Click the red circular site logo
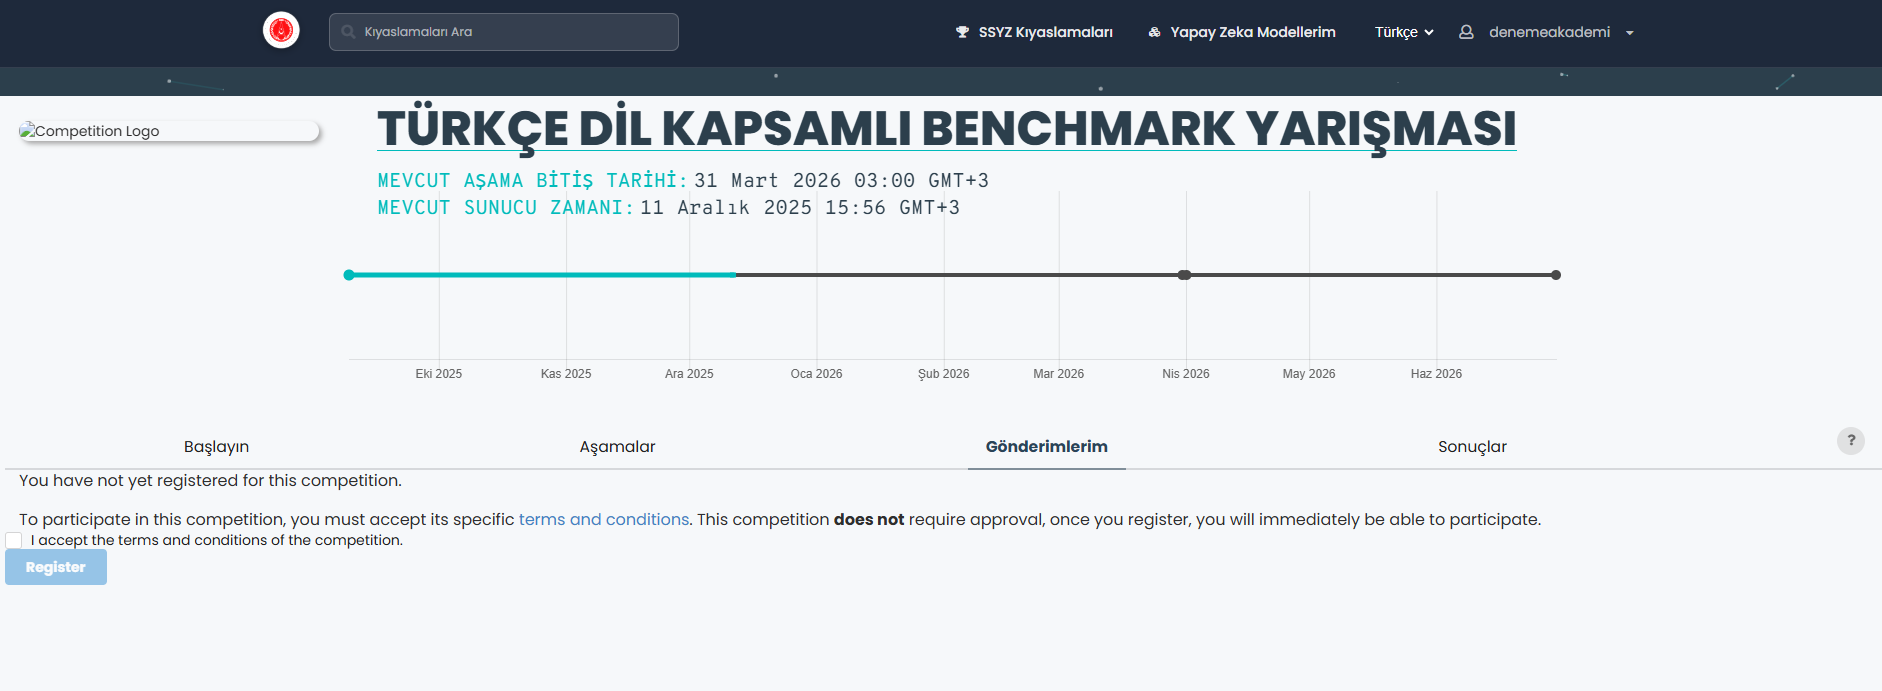Screen dimensions: 1882x691 pyautogui.click(x=281, y=31)
